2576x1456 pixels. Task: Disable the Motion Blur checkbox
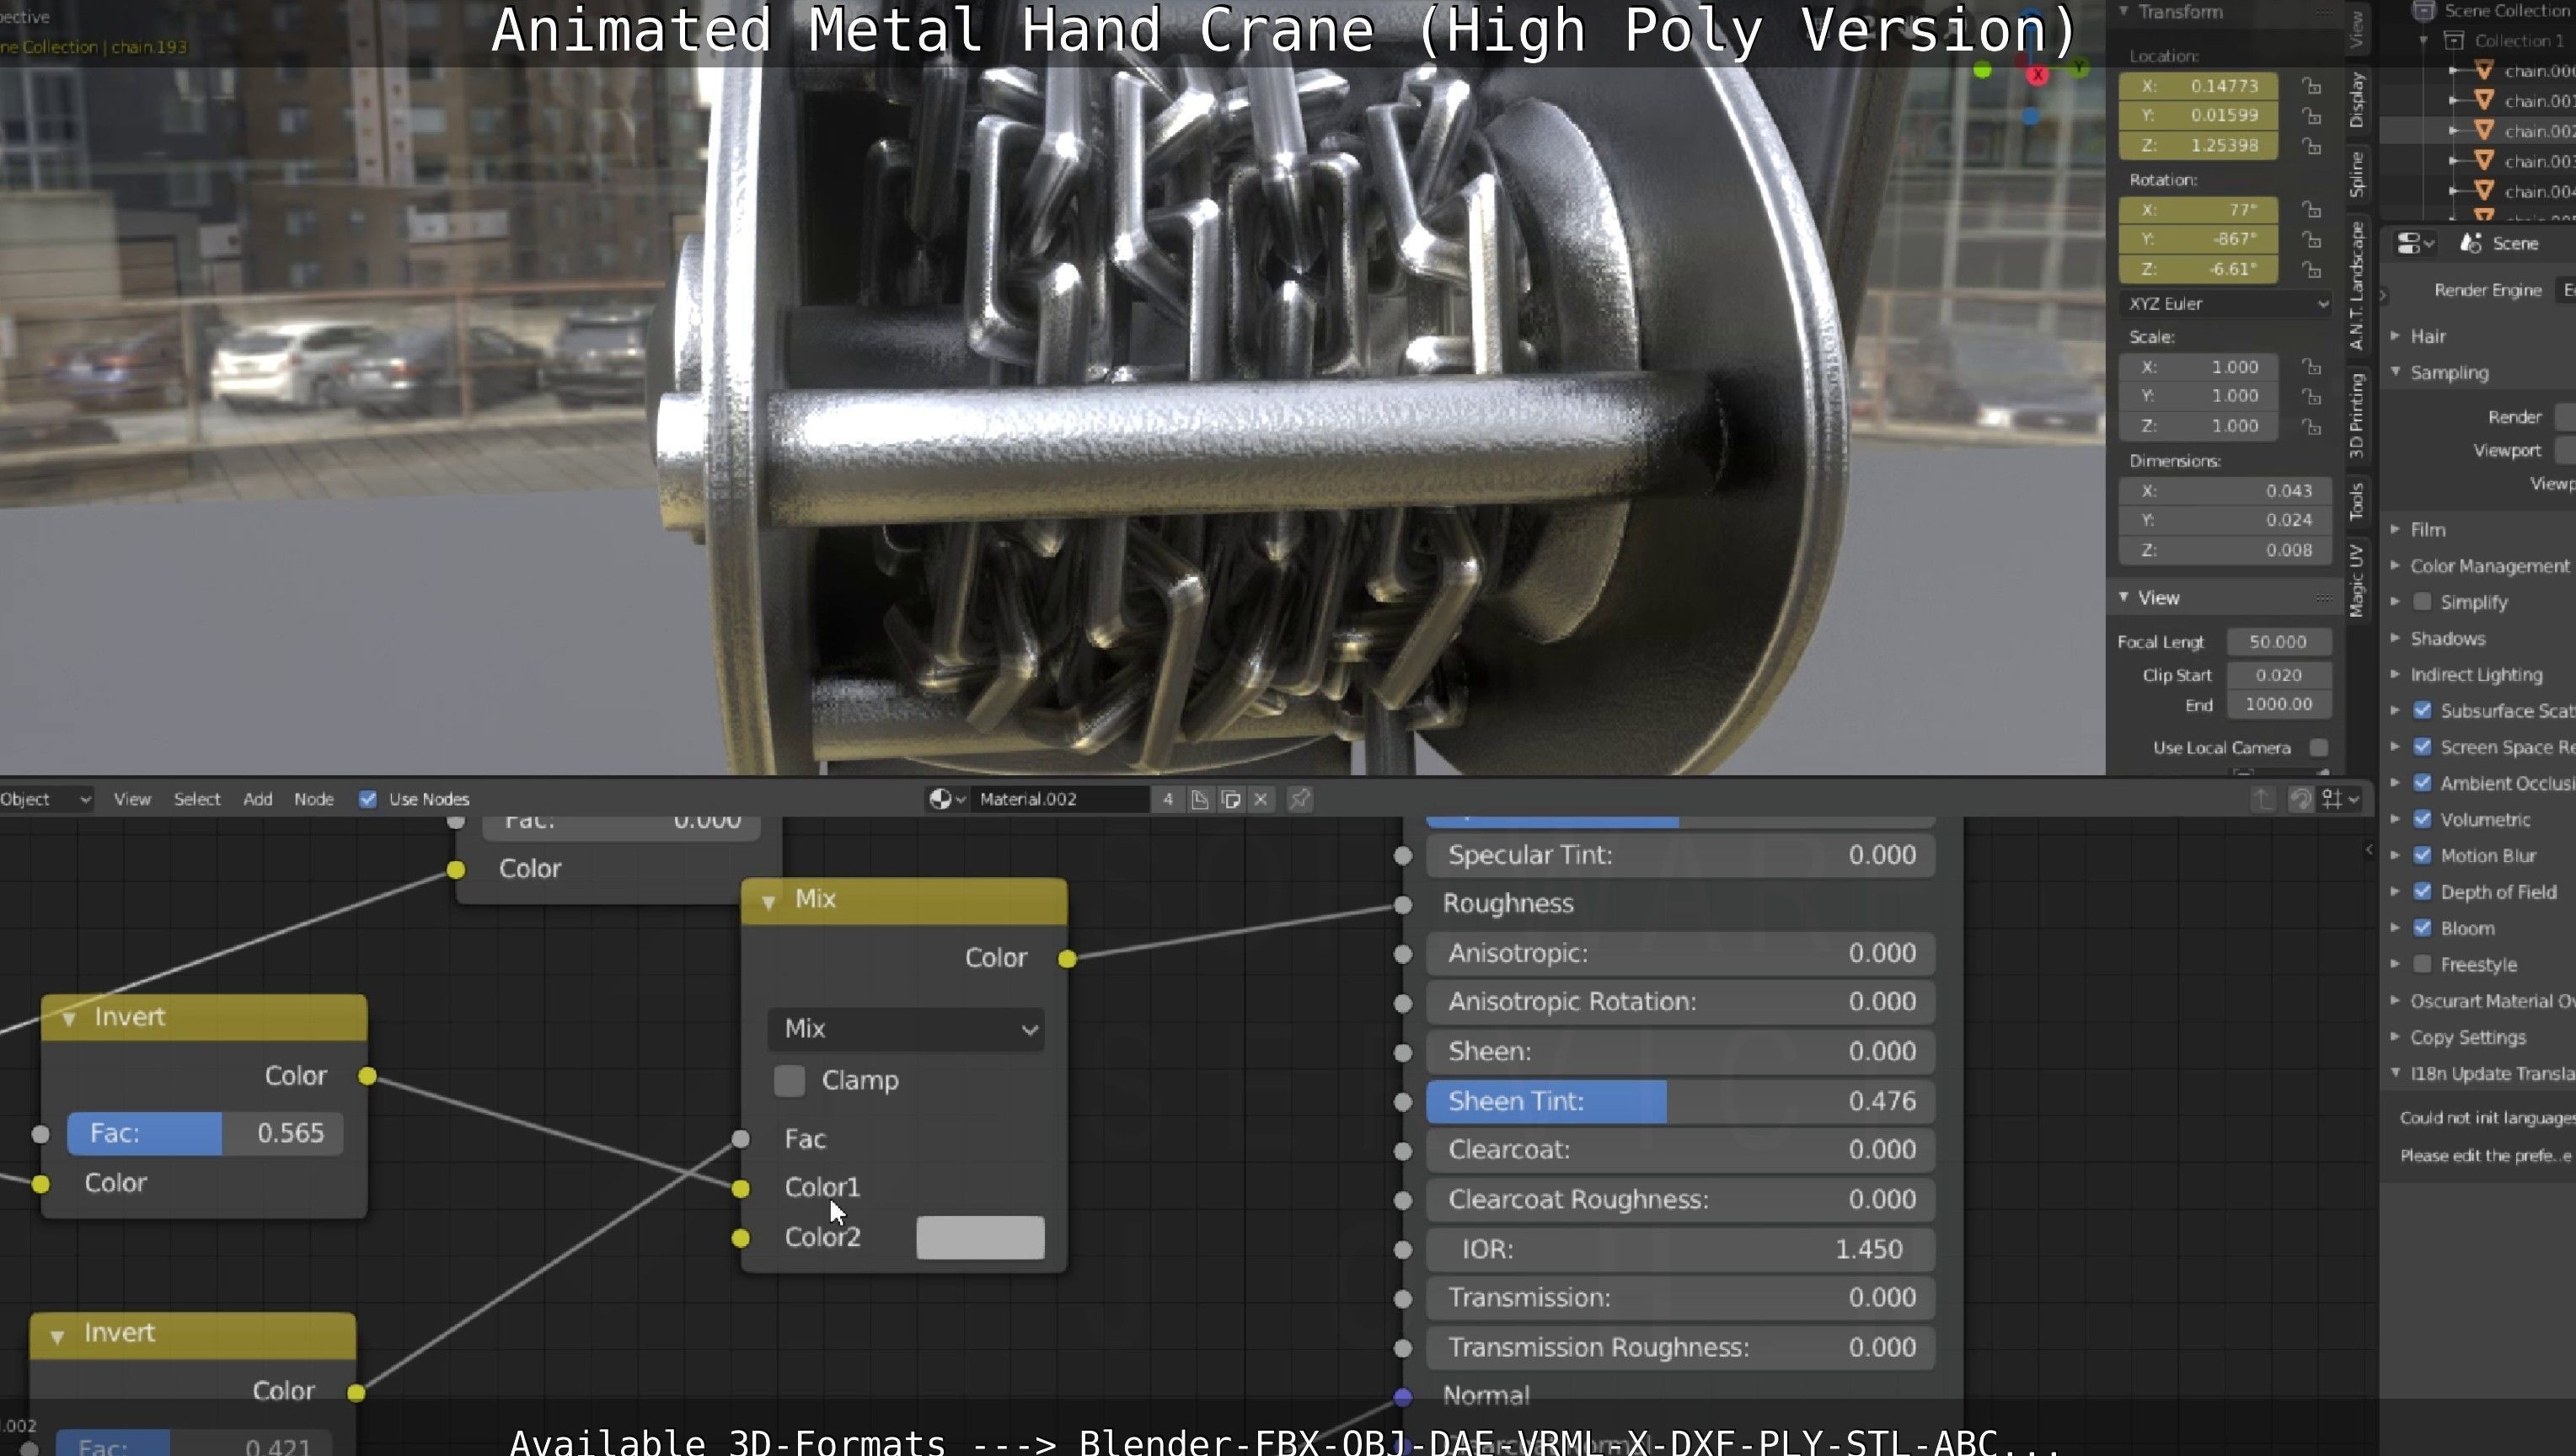(2422, 856)
